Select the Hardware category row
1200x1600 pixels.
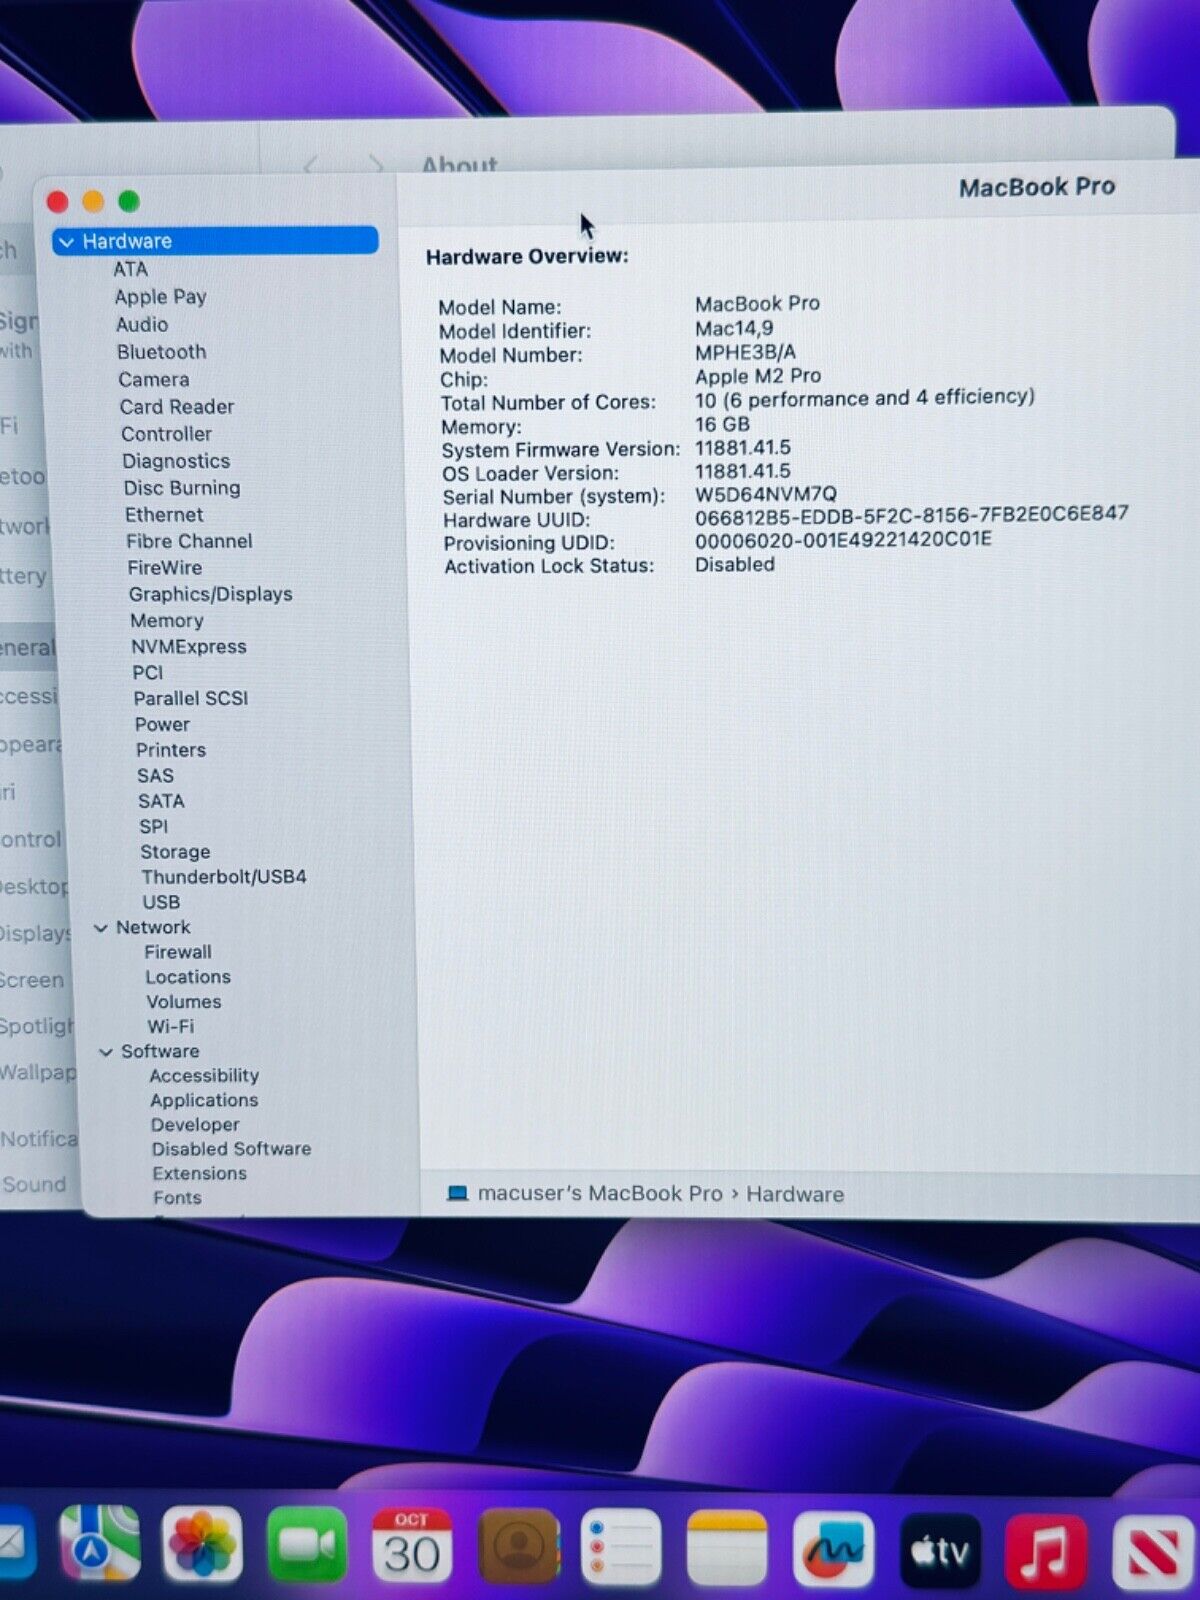[215, 241]
